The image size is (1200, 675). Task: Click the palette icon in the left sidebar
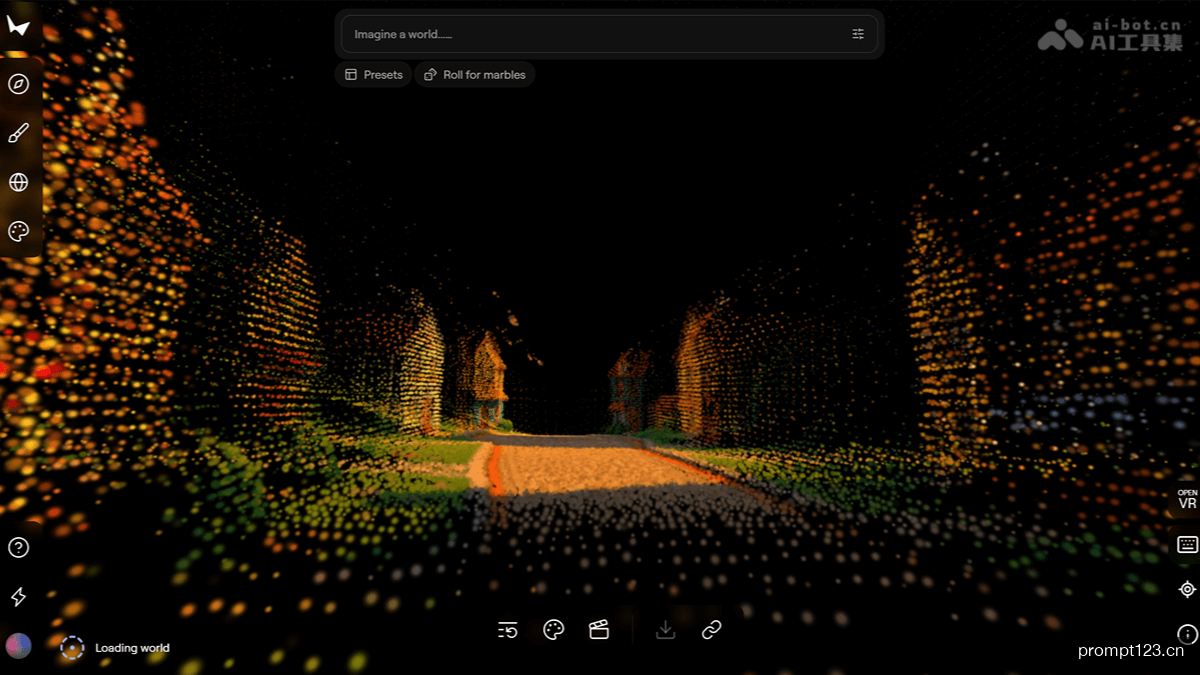[18, 231]
